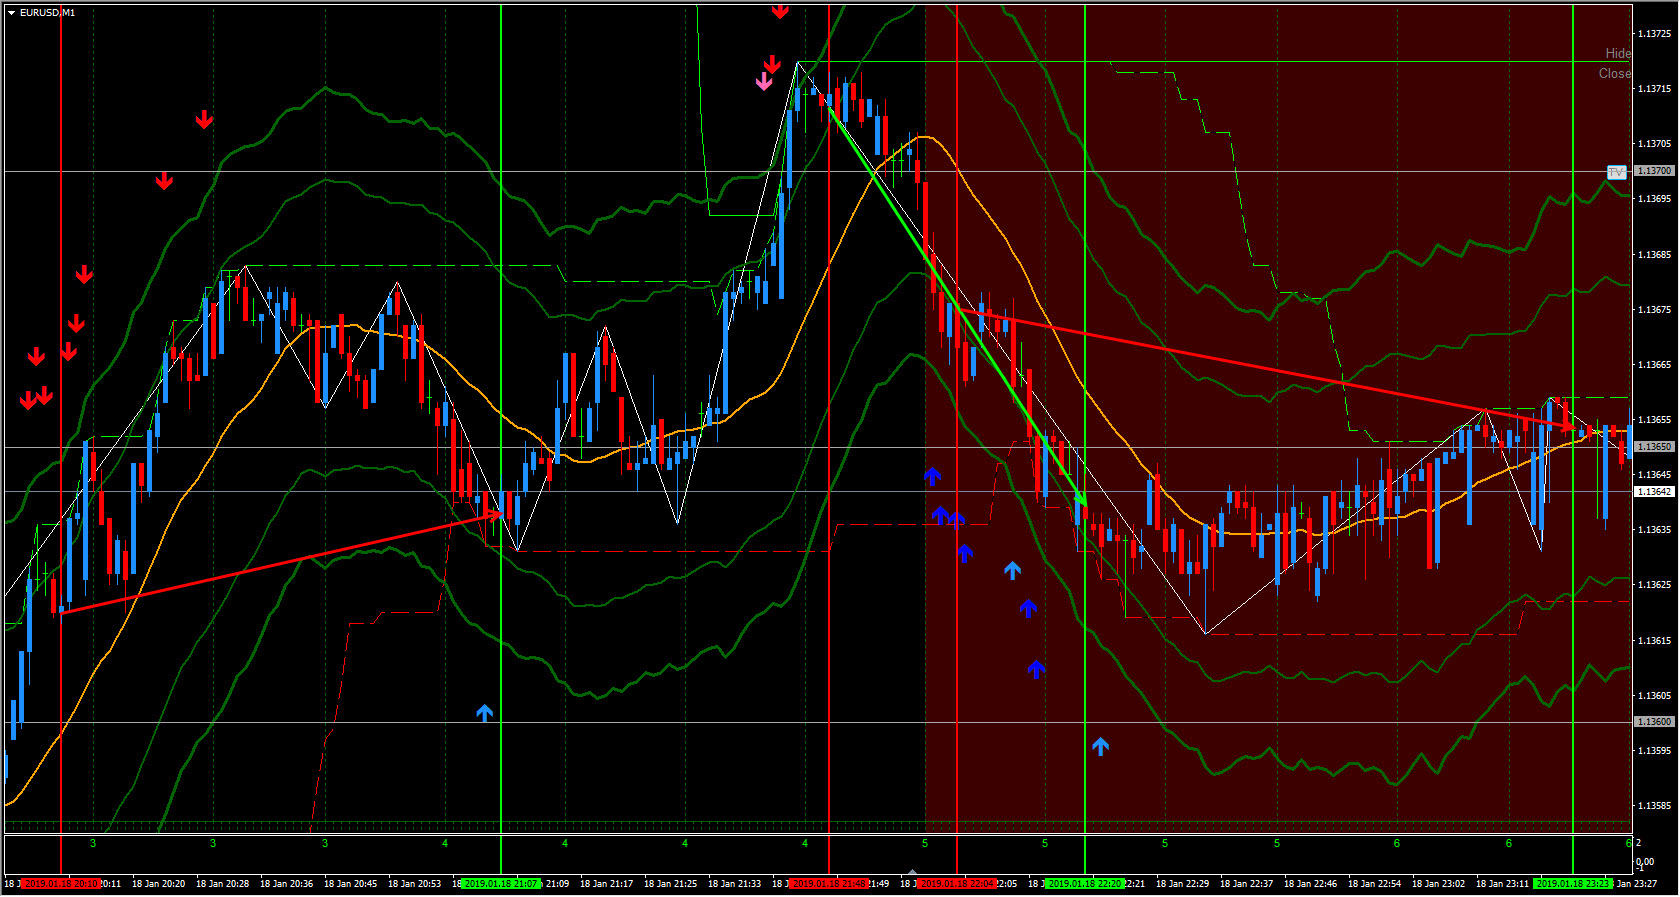Select the pink down arrow signal
The height and width of the screenshot is (897, 1680).
tap(764, 81)
